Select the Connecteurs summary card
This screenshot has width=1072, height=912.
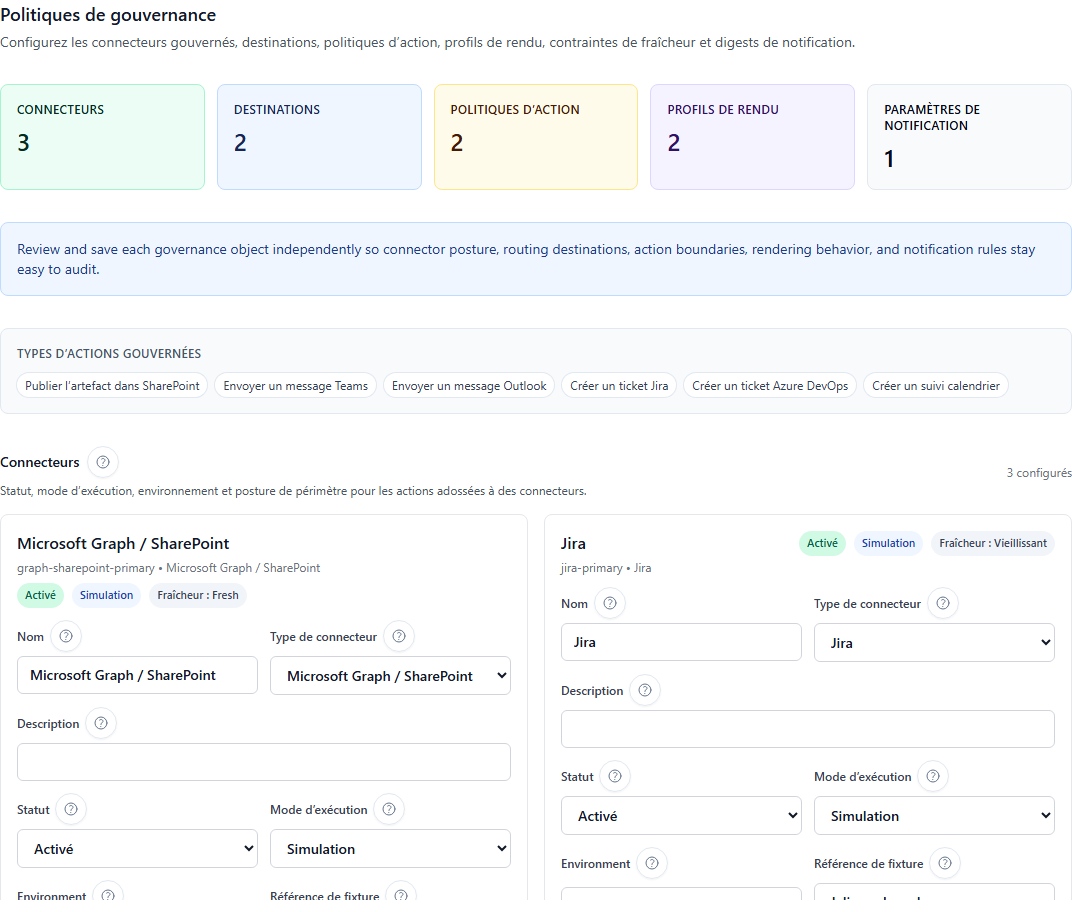[x=102, y=137]
